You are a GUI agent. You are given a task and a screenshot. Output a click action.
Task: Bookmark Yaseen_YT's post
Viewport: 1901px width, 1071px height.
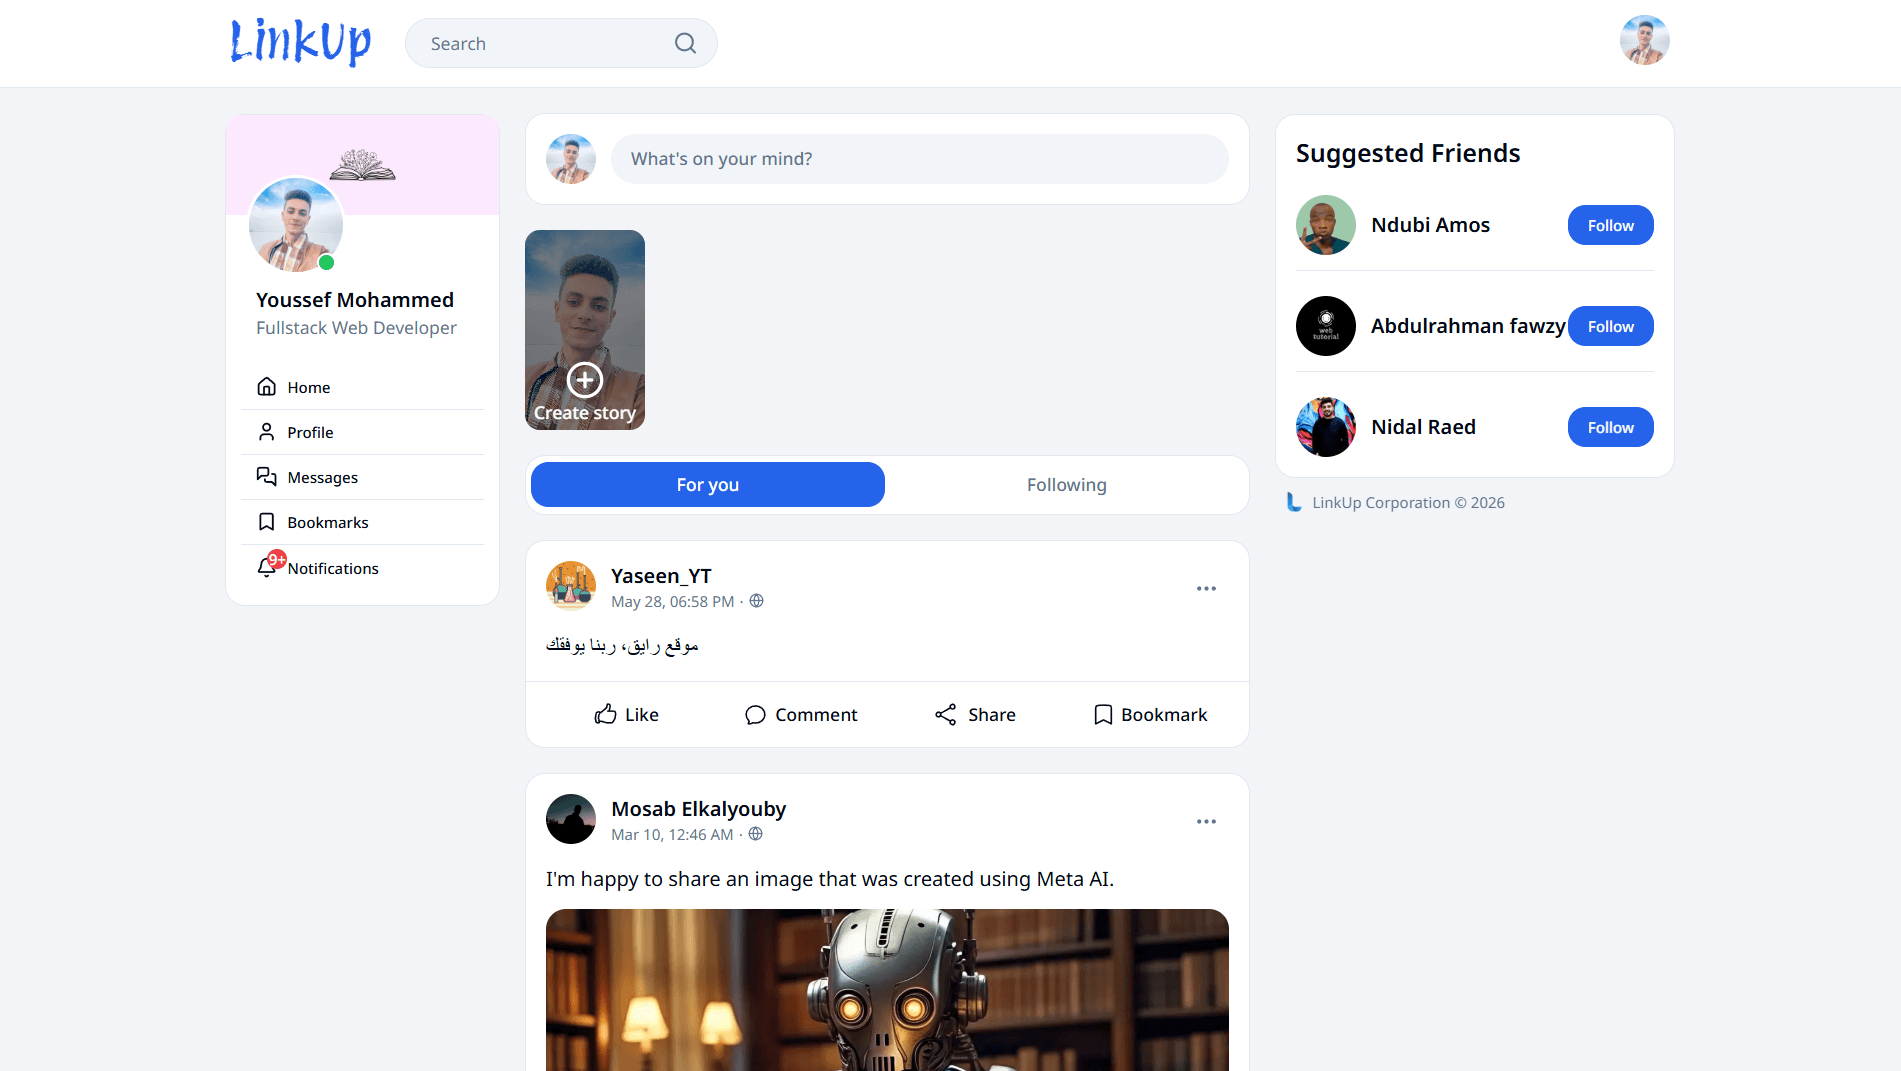click(1150, 714)
